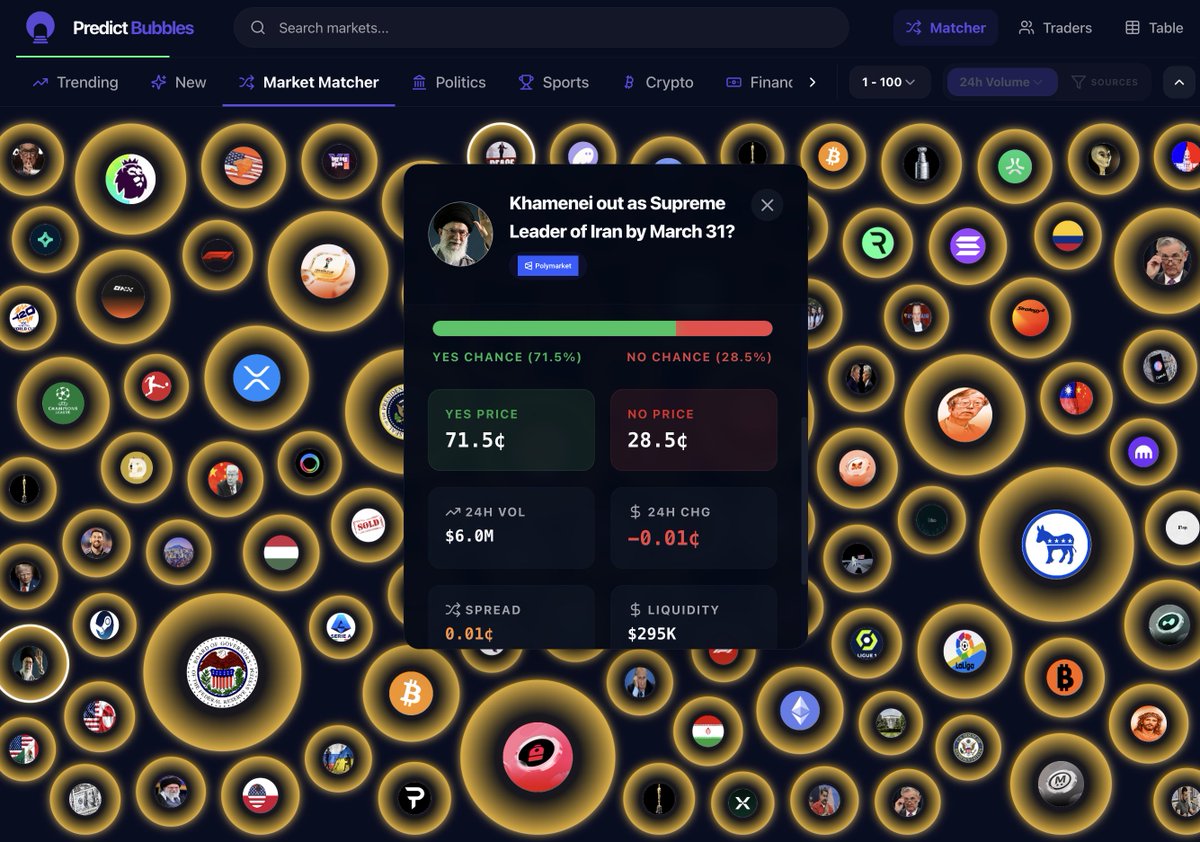
Task: Select the XRP bubble
Action: pyautogui.click(x=257, y=378)
